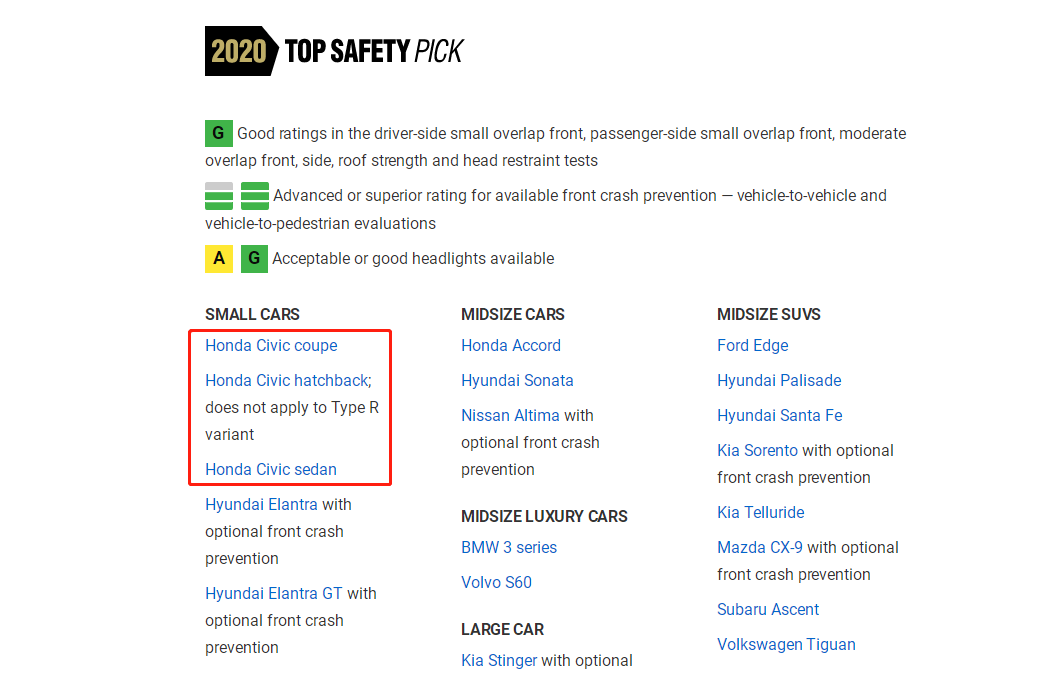Select the Subaru Ascent link
The image size is (1051, 673).
[768, 610]
